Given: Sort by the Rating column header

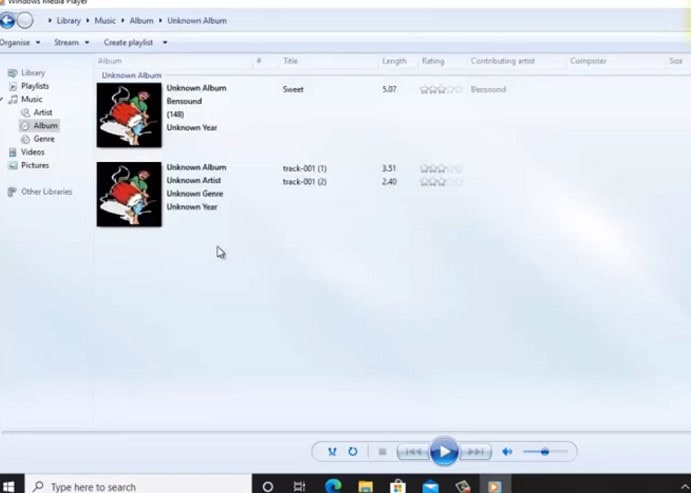Looking at the screenshot, I should [x=433, y=61].
